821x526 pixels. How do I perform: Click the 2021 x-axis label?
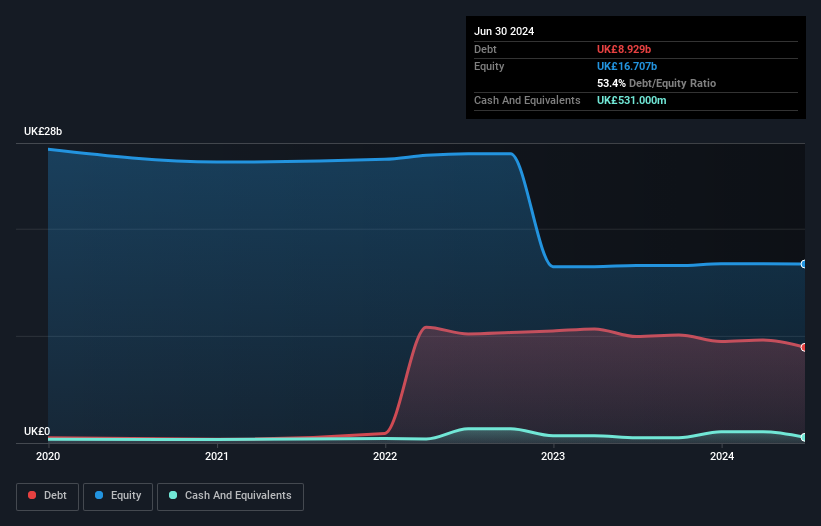pyautogui.click(x=217, y=456)
